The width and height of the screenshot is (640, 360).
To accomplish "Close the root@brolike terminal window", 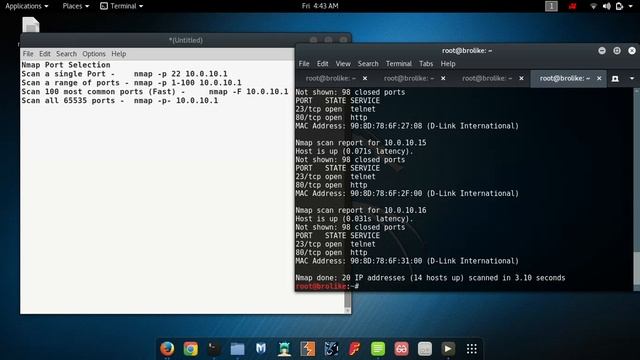I will point(632,51).
